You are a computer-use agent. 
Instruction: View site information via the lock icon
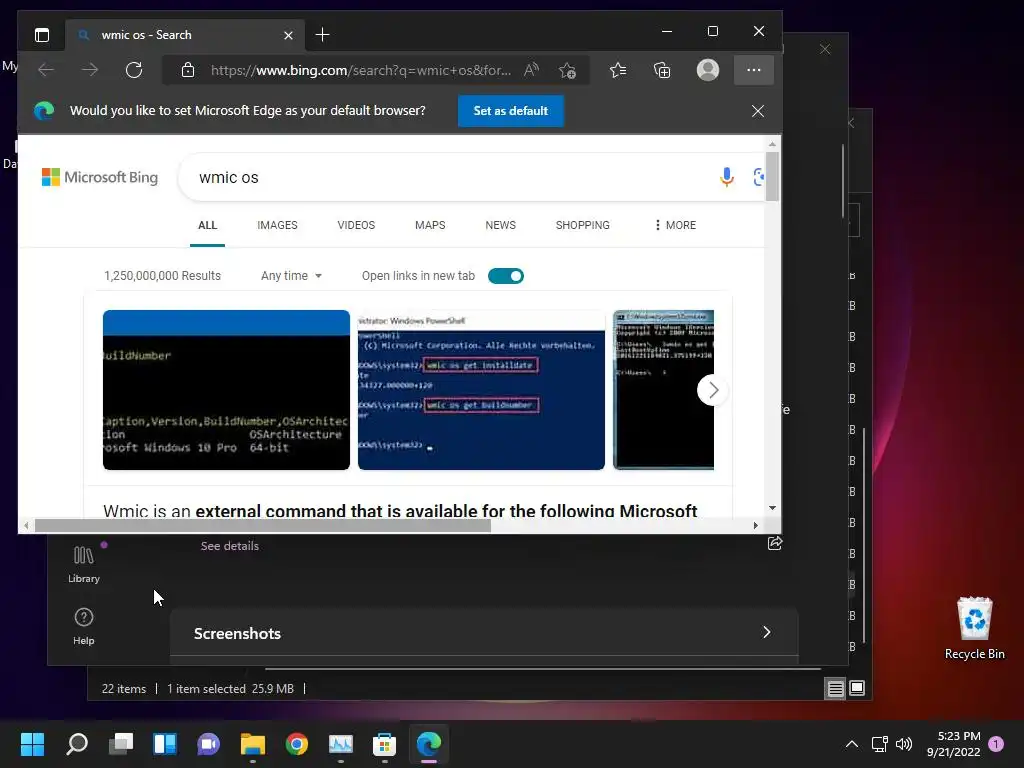(x=188, y=70)
